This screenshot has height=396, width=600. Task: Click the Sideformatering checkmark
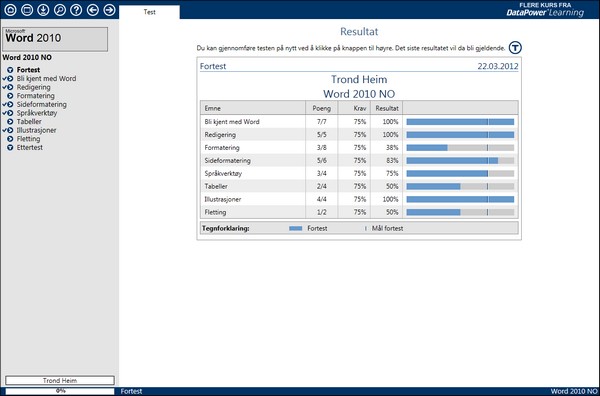pos(4,104)
